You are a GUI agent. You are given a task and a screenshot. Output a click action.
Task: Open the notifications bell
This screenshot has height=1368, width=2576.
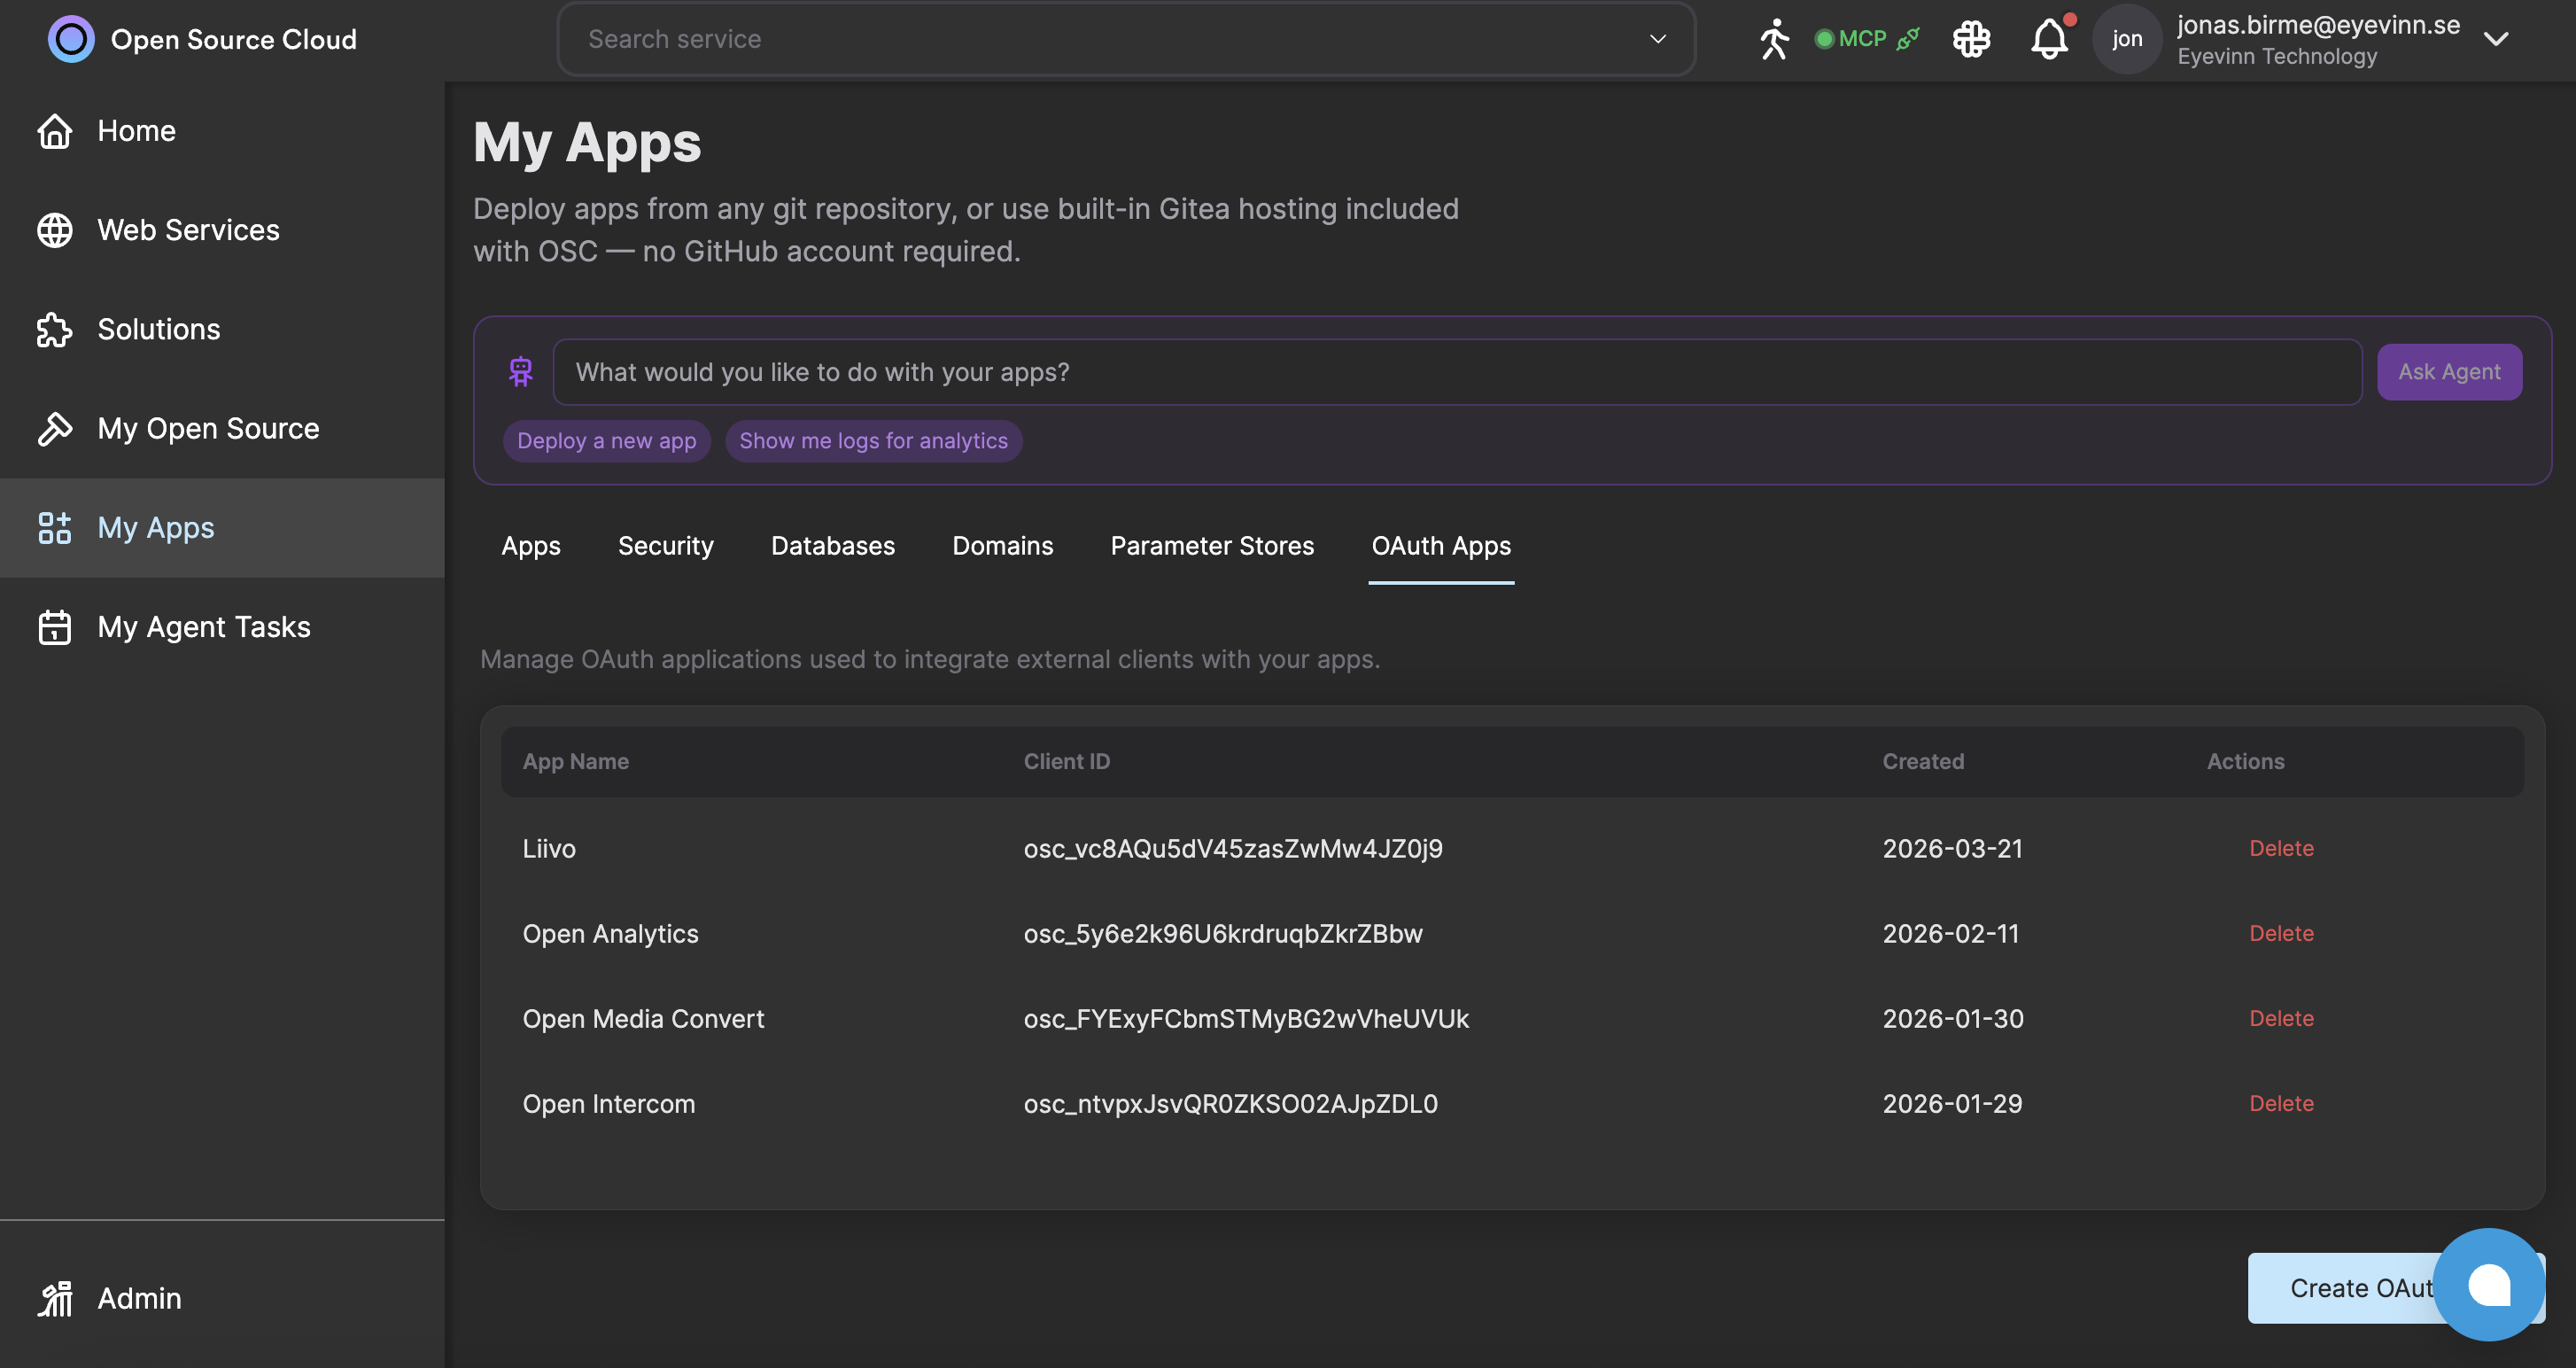[2050, 38]
